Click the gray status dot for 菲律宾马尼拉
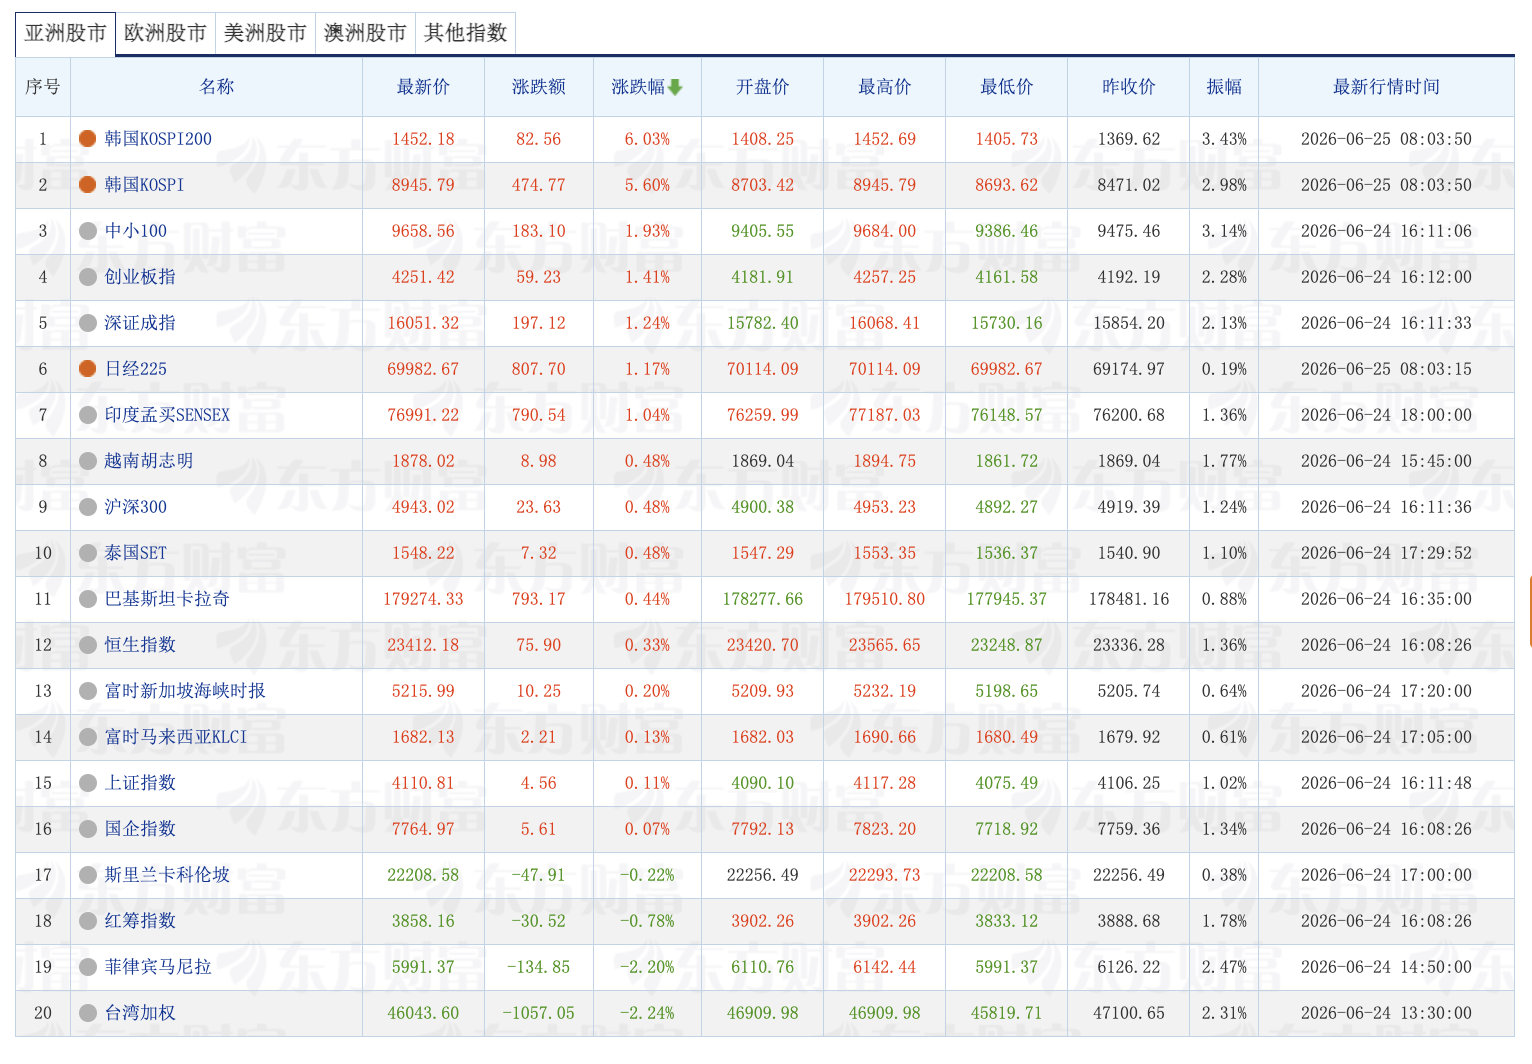 87,967
